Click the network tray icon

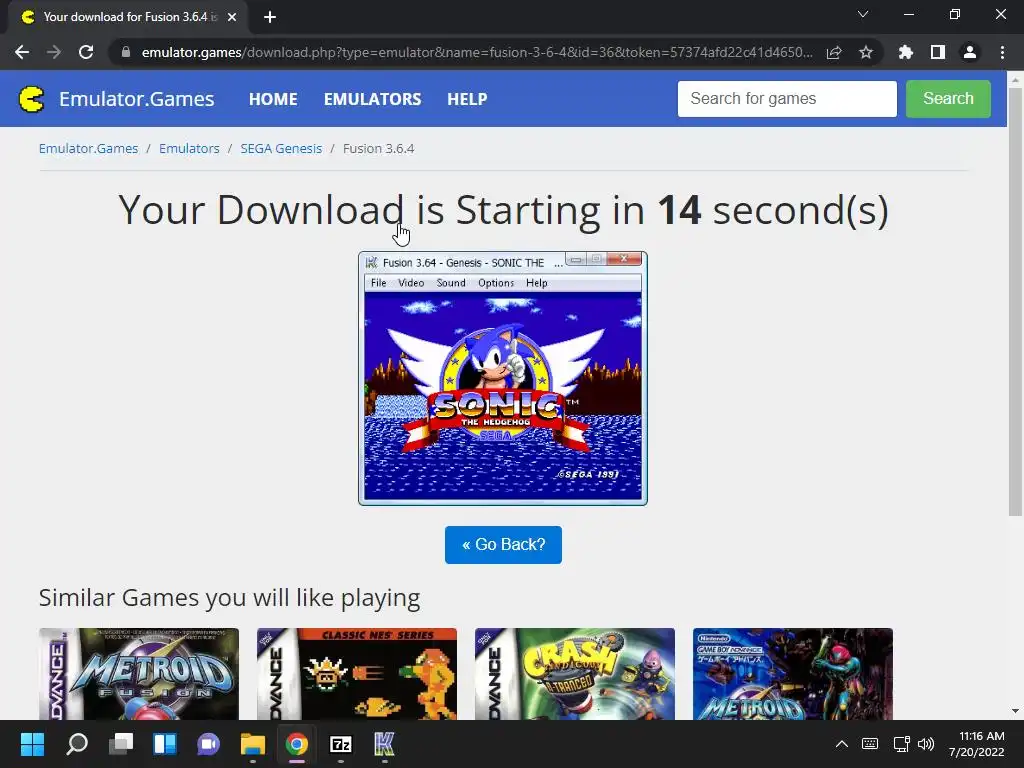coord(901,744)
